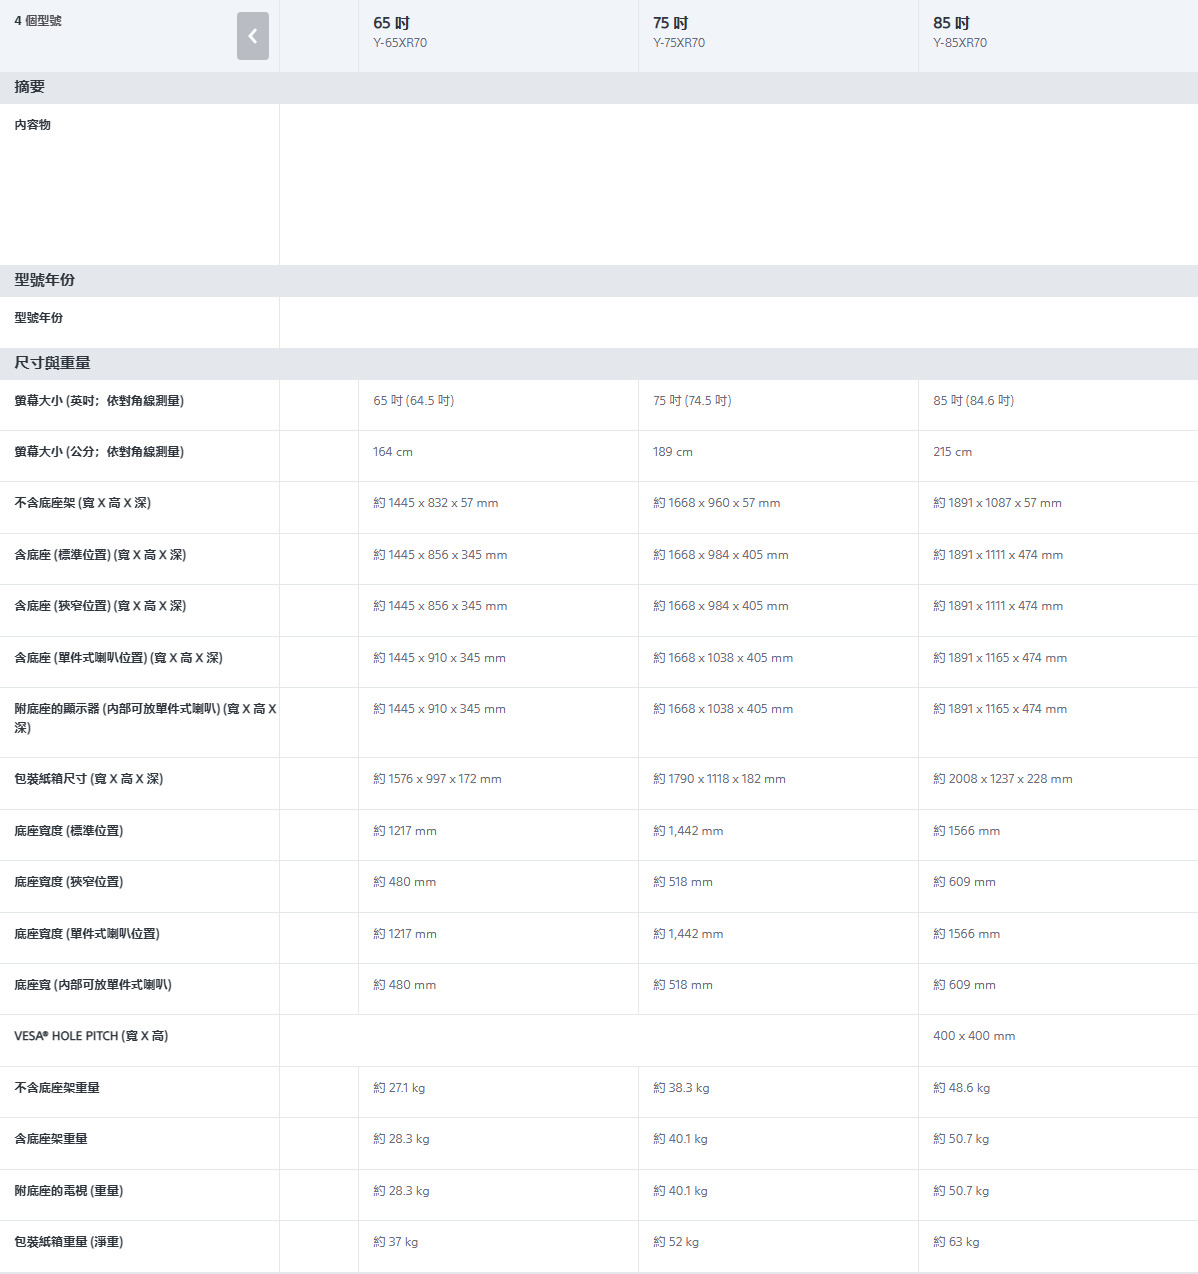Click the VESA HOLE PITCH row label
This screenshot has height=1274, width=1198.
click(91, 1036)
